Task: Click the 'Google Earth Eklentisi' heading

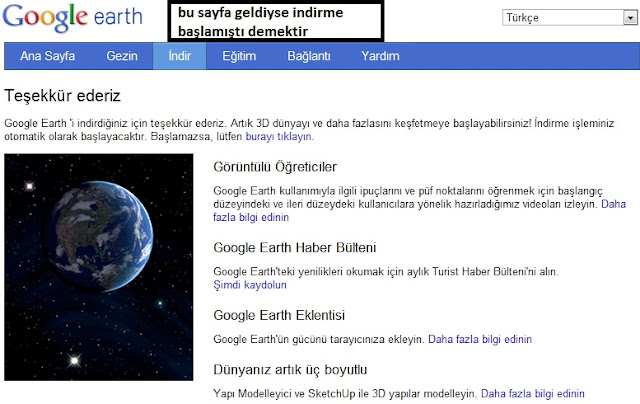Action: click(x=279, y=315)
